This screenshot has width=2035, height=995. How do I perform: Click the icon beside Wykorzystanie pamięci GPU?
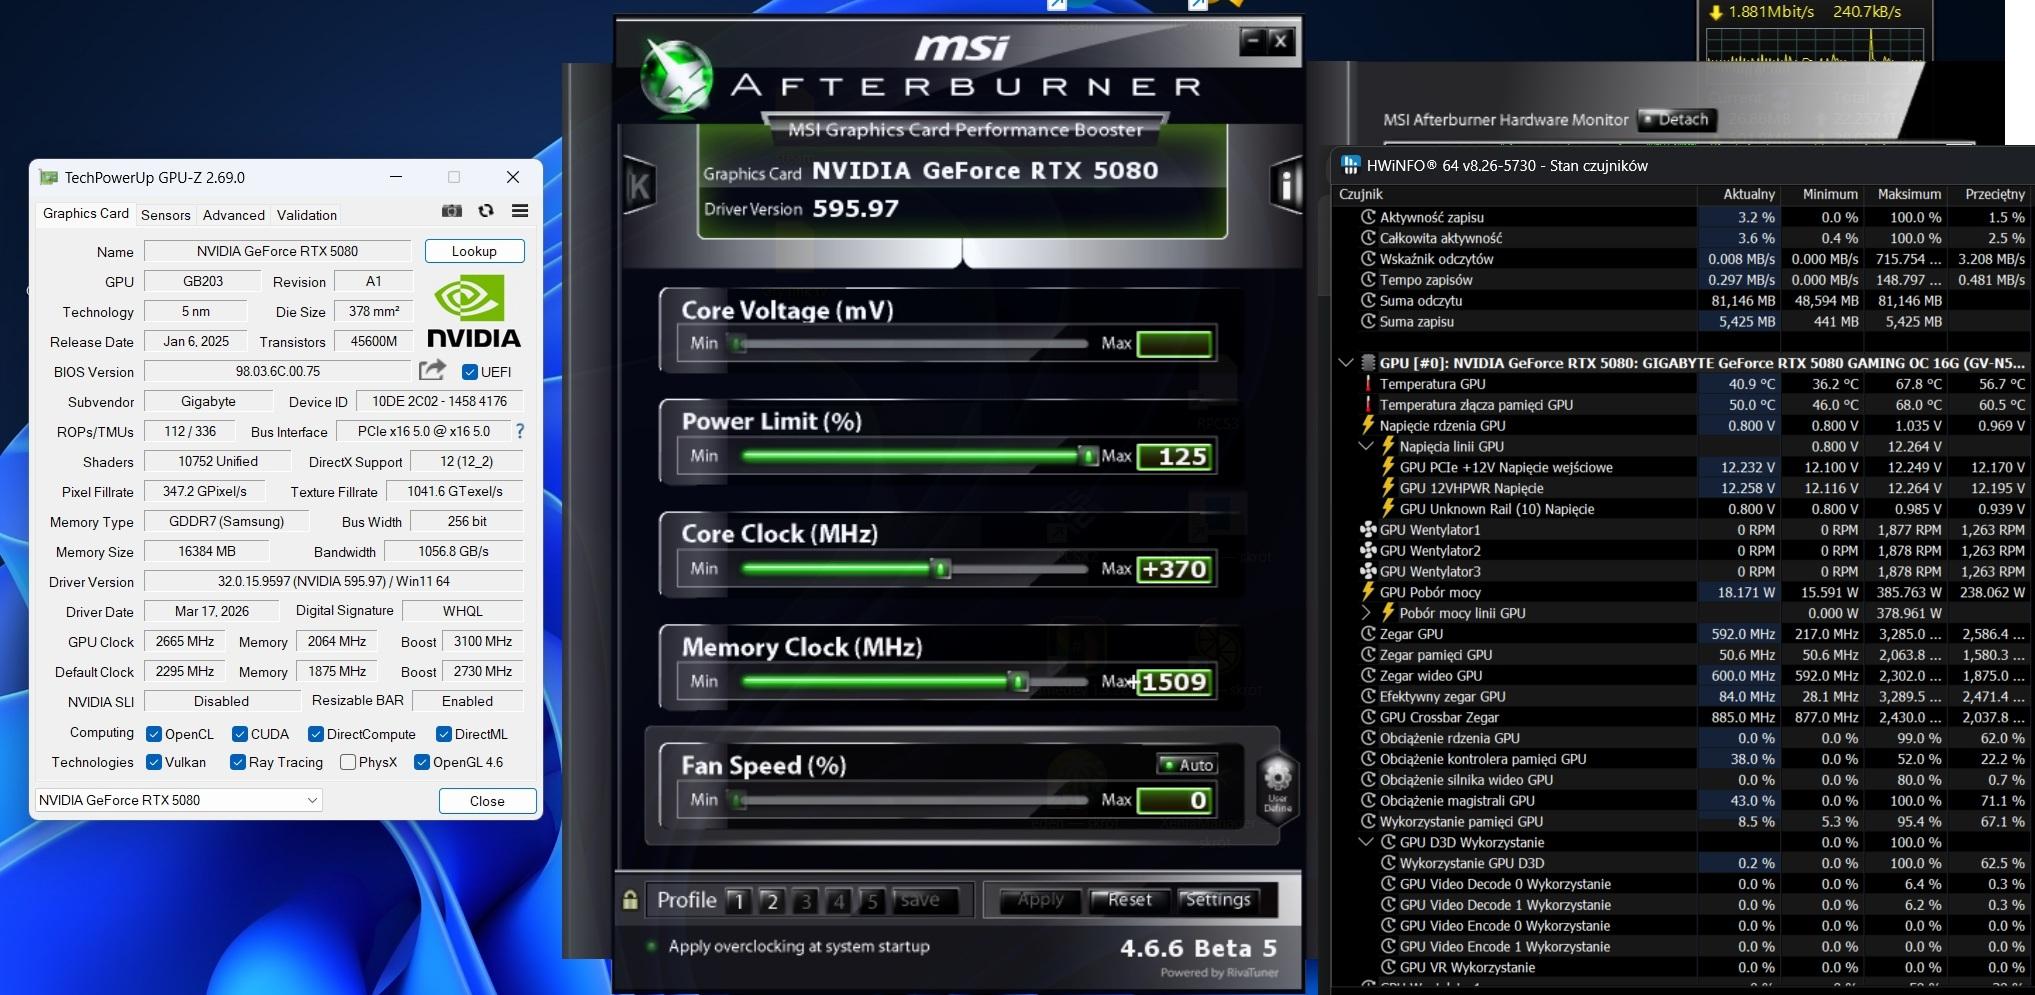coord(1368,822)
